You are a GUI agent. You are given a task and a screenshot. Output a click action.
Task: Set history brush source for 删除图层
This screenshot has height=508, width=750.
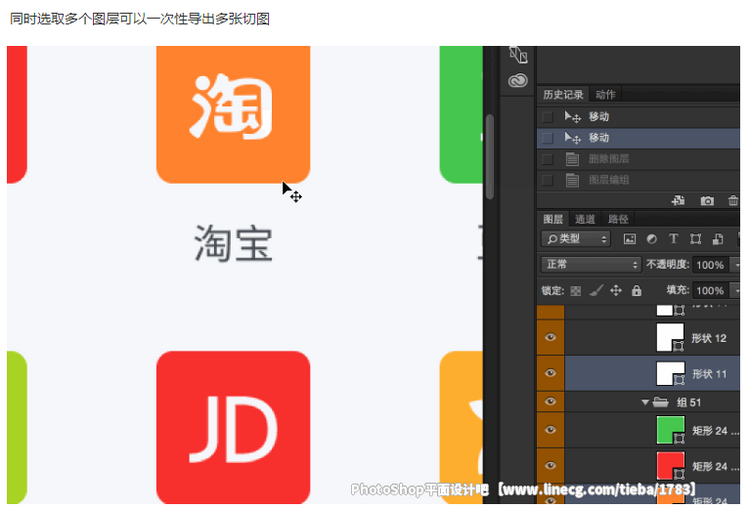pyautogui.click(x=548, y=159)
